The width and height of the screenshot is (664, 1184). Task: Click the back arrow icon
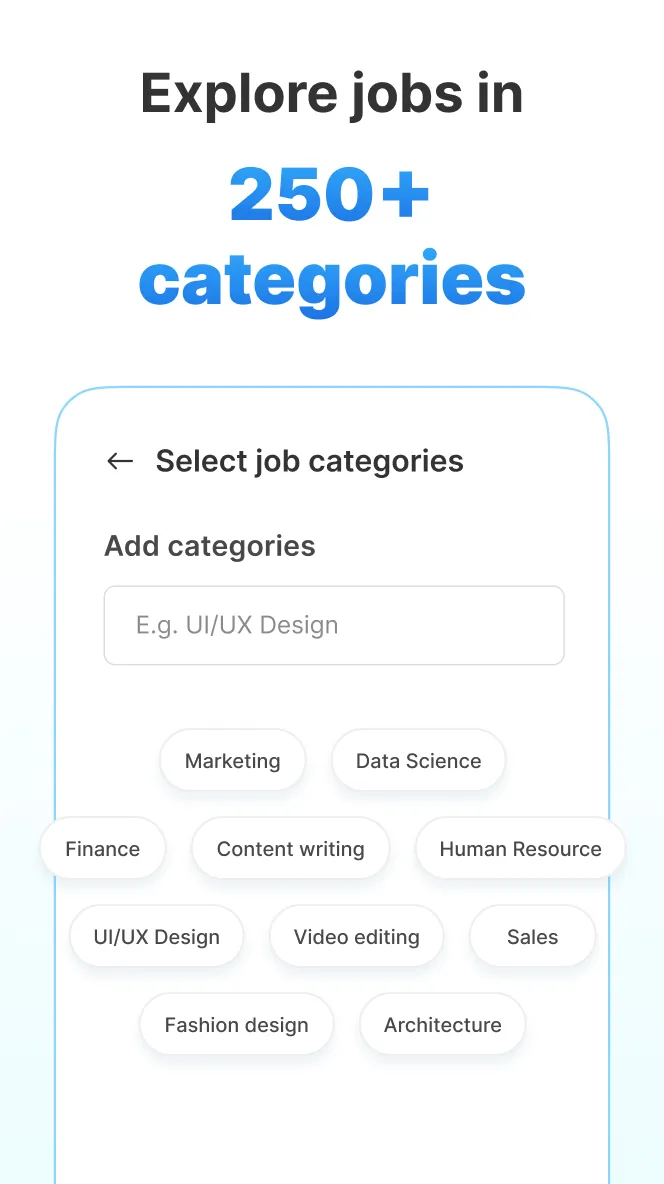[x=120, y=461]
